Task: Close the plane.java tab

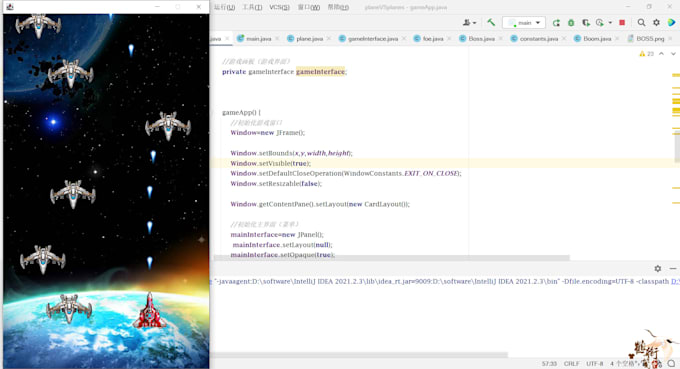Action: [x=329, y=39]
